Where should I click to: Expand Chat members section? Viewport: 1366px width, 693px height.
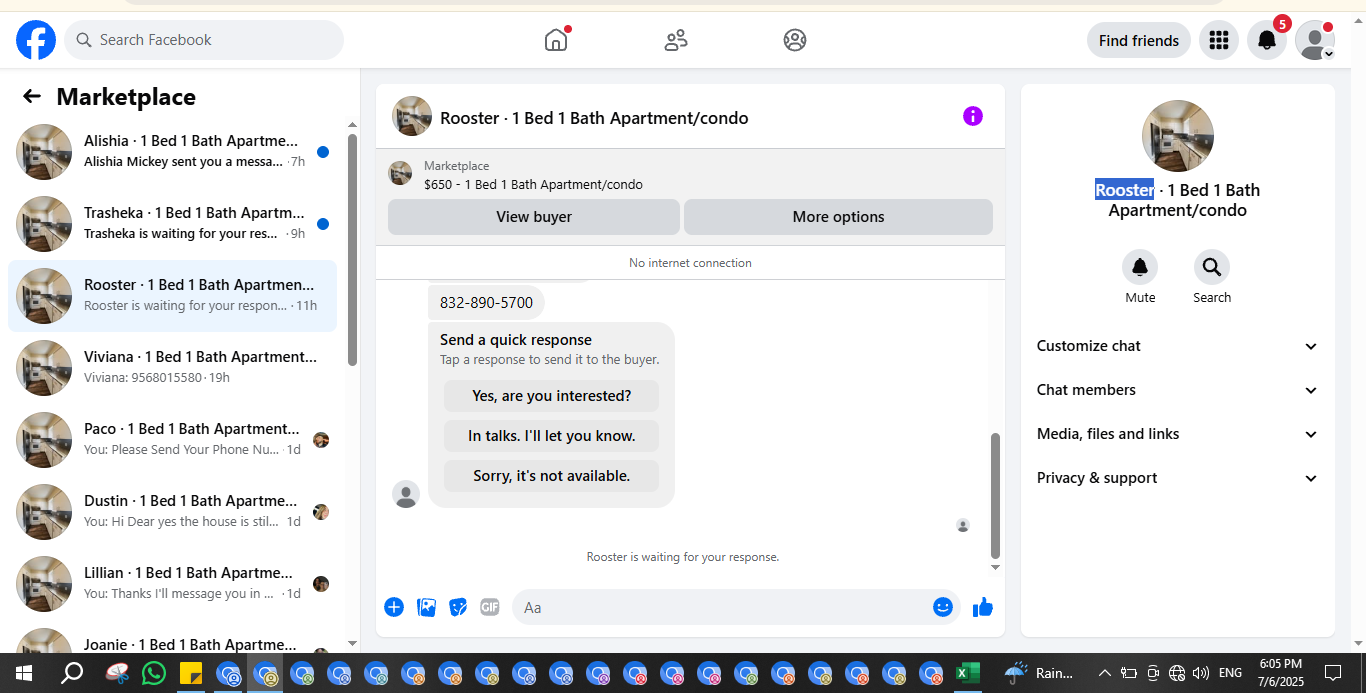click(1177, 390)
